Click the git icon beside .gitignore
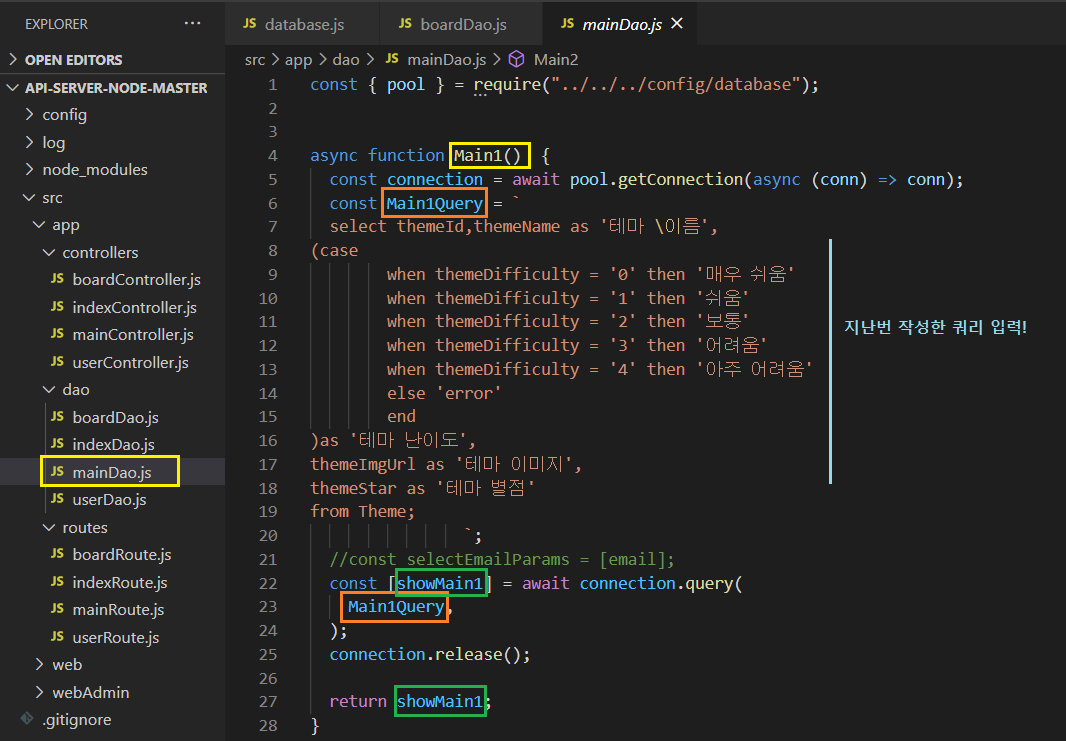 27,719
